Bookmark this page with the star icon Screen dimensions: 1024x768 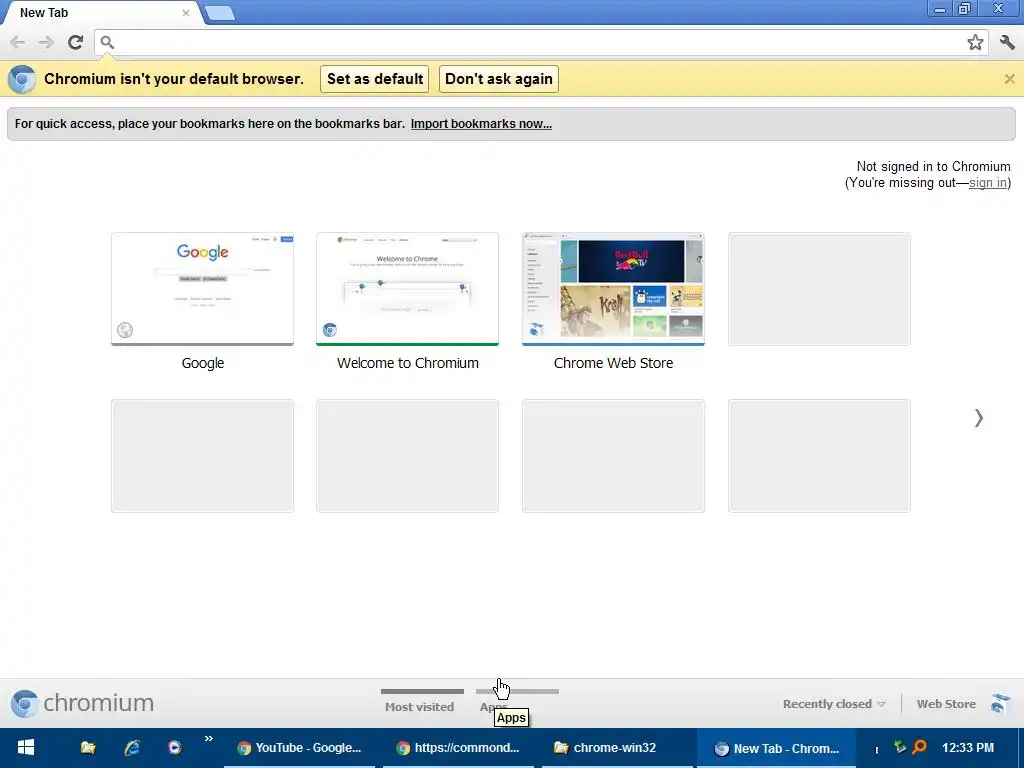(x=975, y=42)
